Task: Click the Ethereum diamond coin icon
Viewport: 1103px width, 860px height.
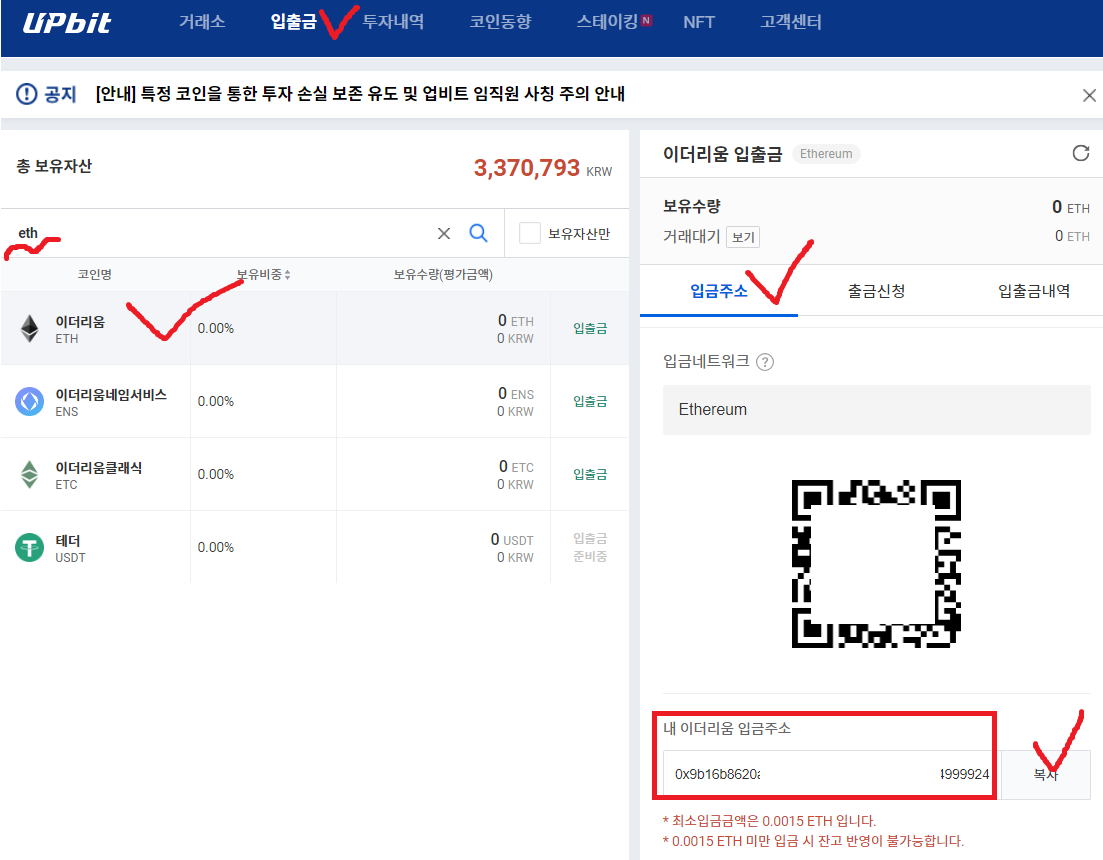Action: pyautogui.click(x=30, y=328)
